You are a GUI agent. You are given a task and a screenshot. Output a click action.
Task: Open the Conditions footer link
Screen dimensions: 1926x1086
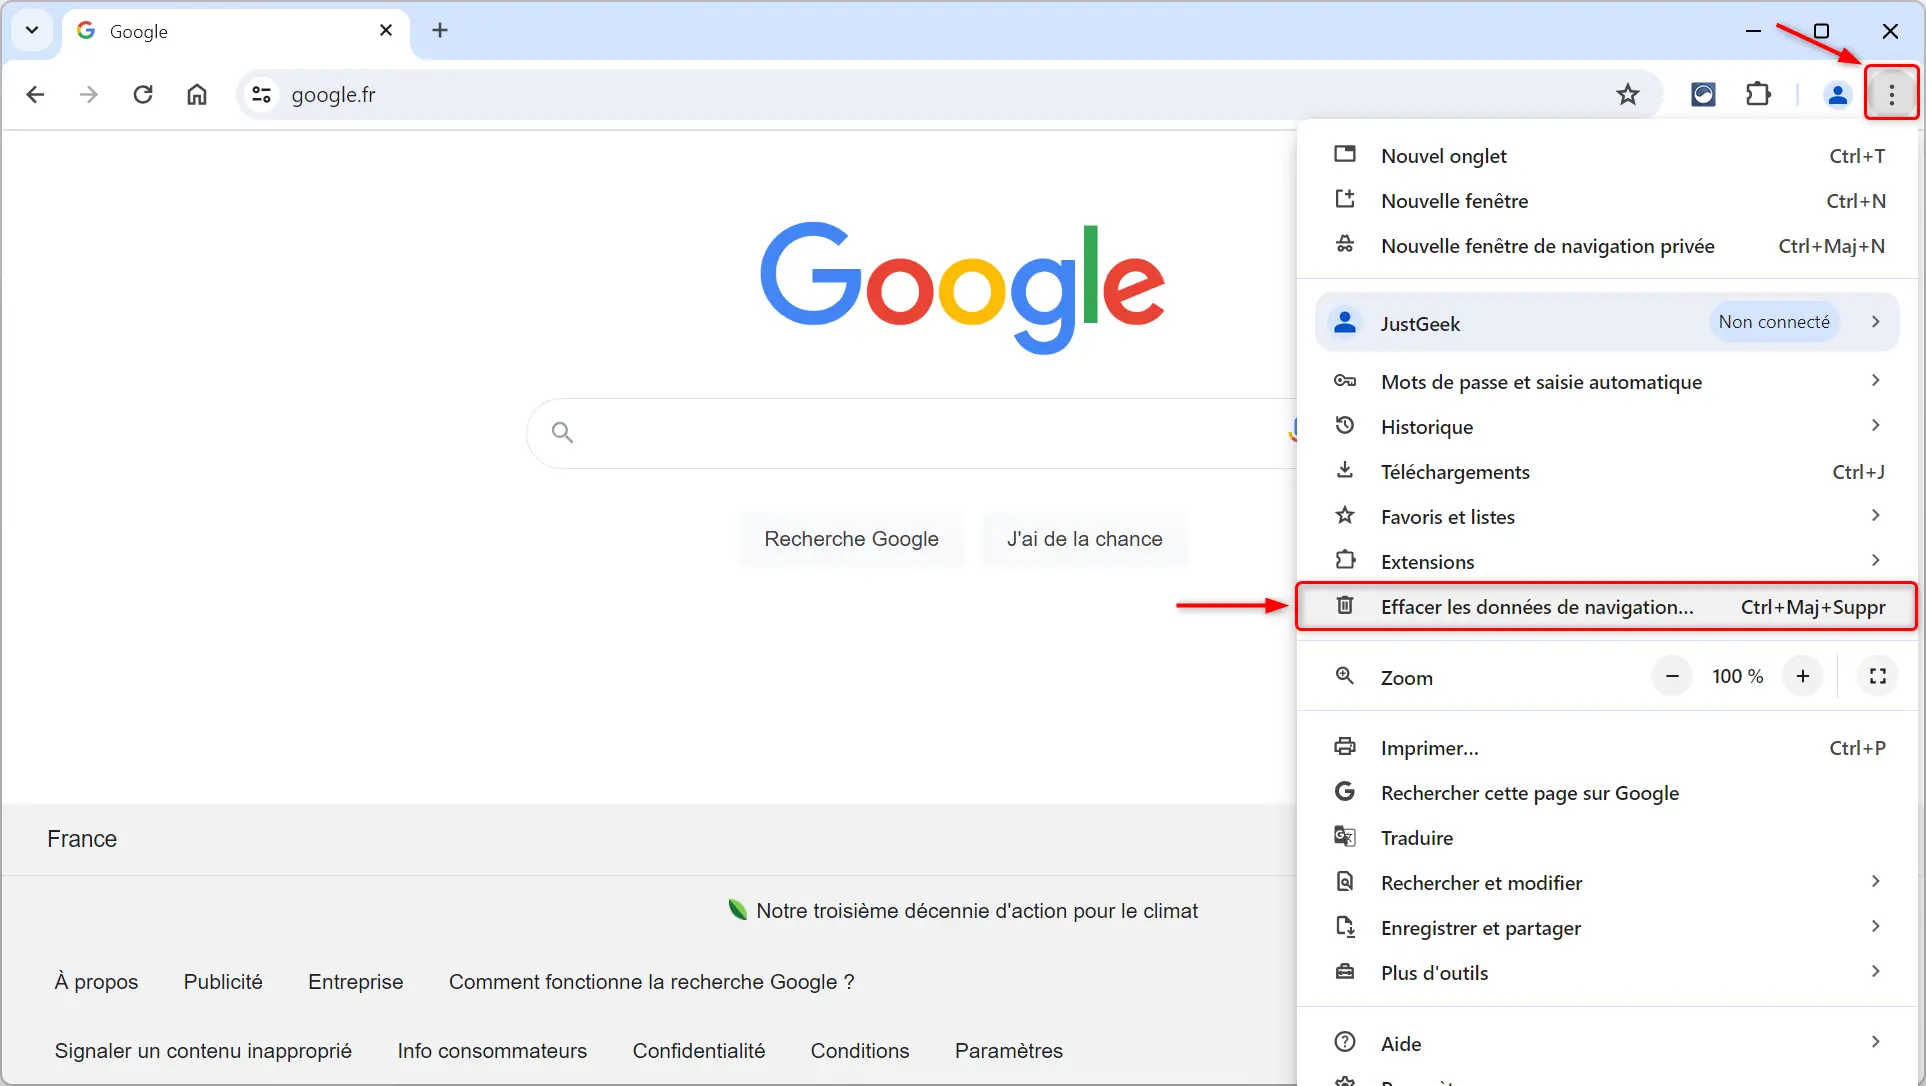tap(860, 1051)
